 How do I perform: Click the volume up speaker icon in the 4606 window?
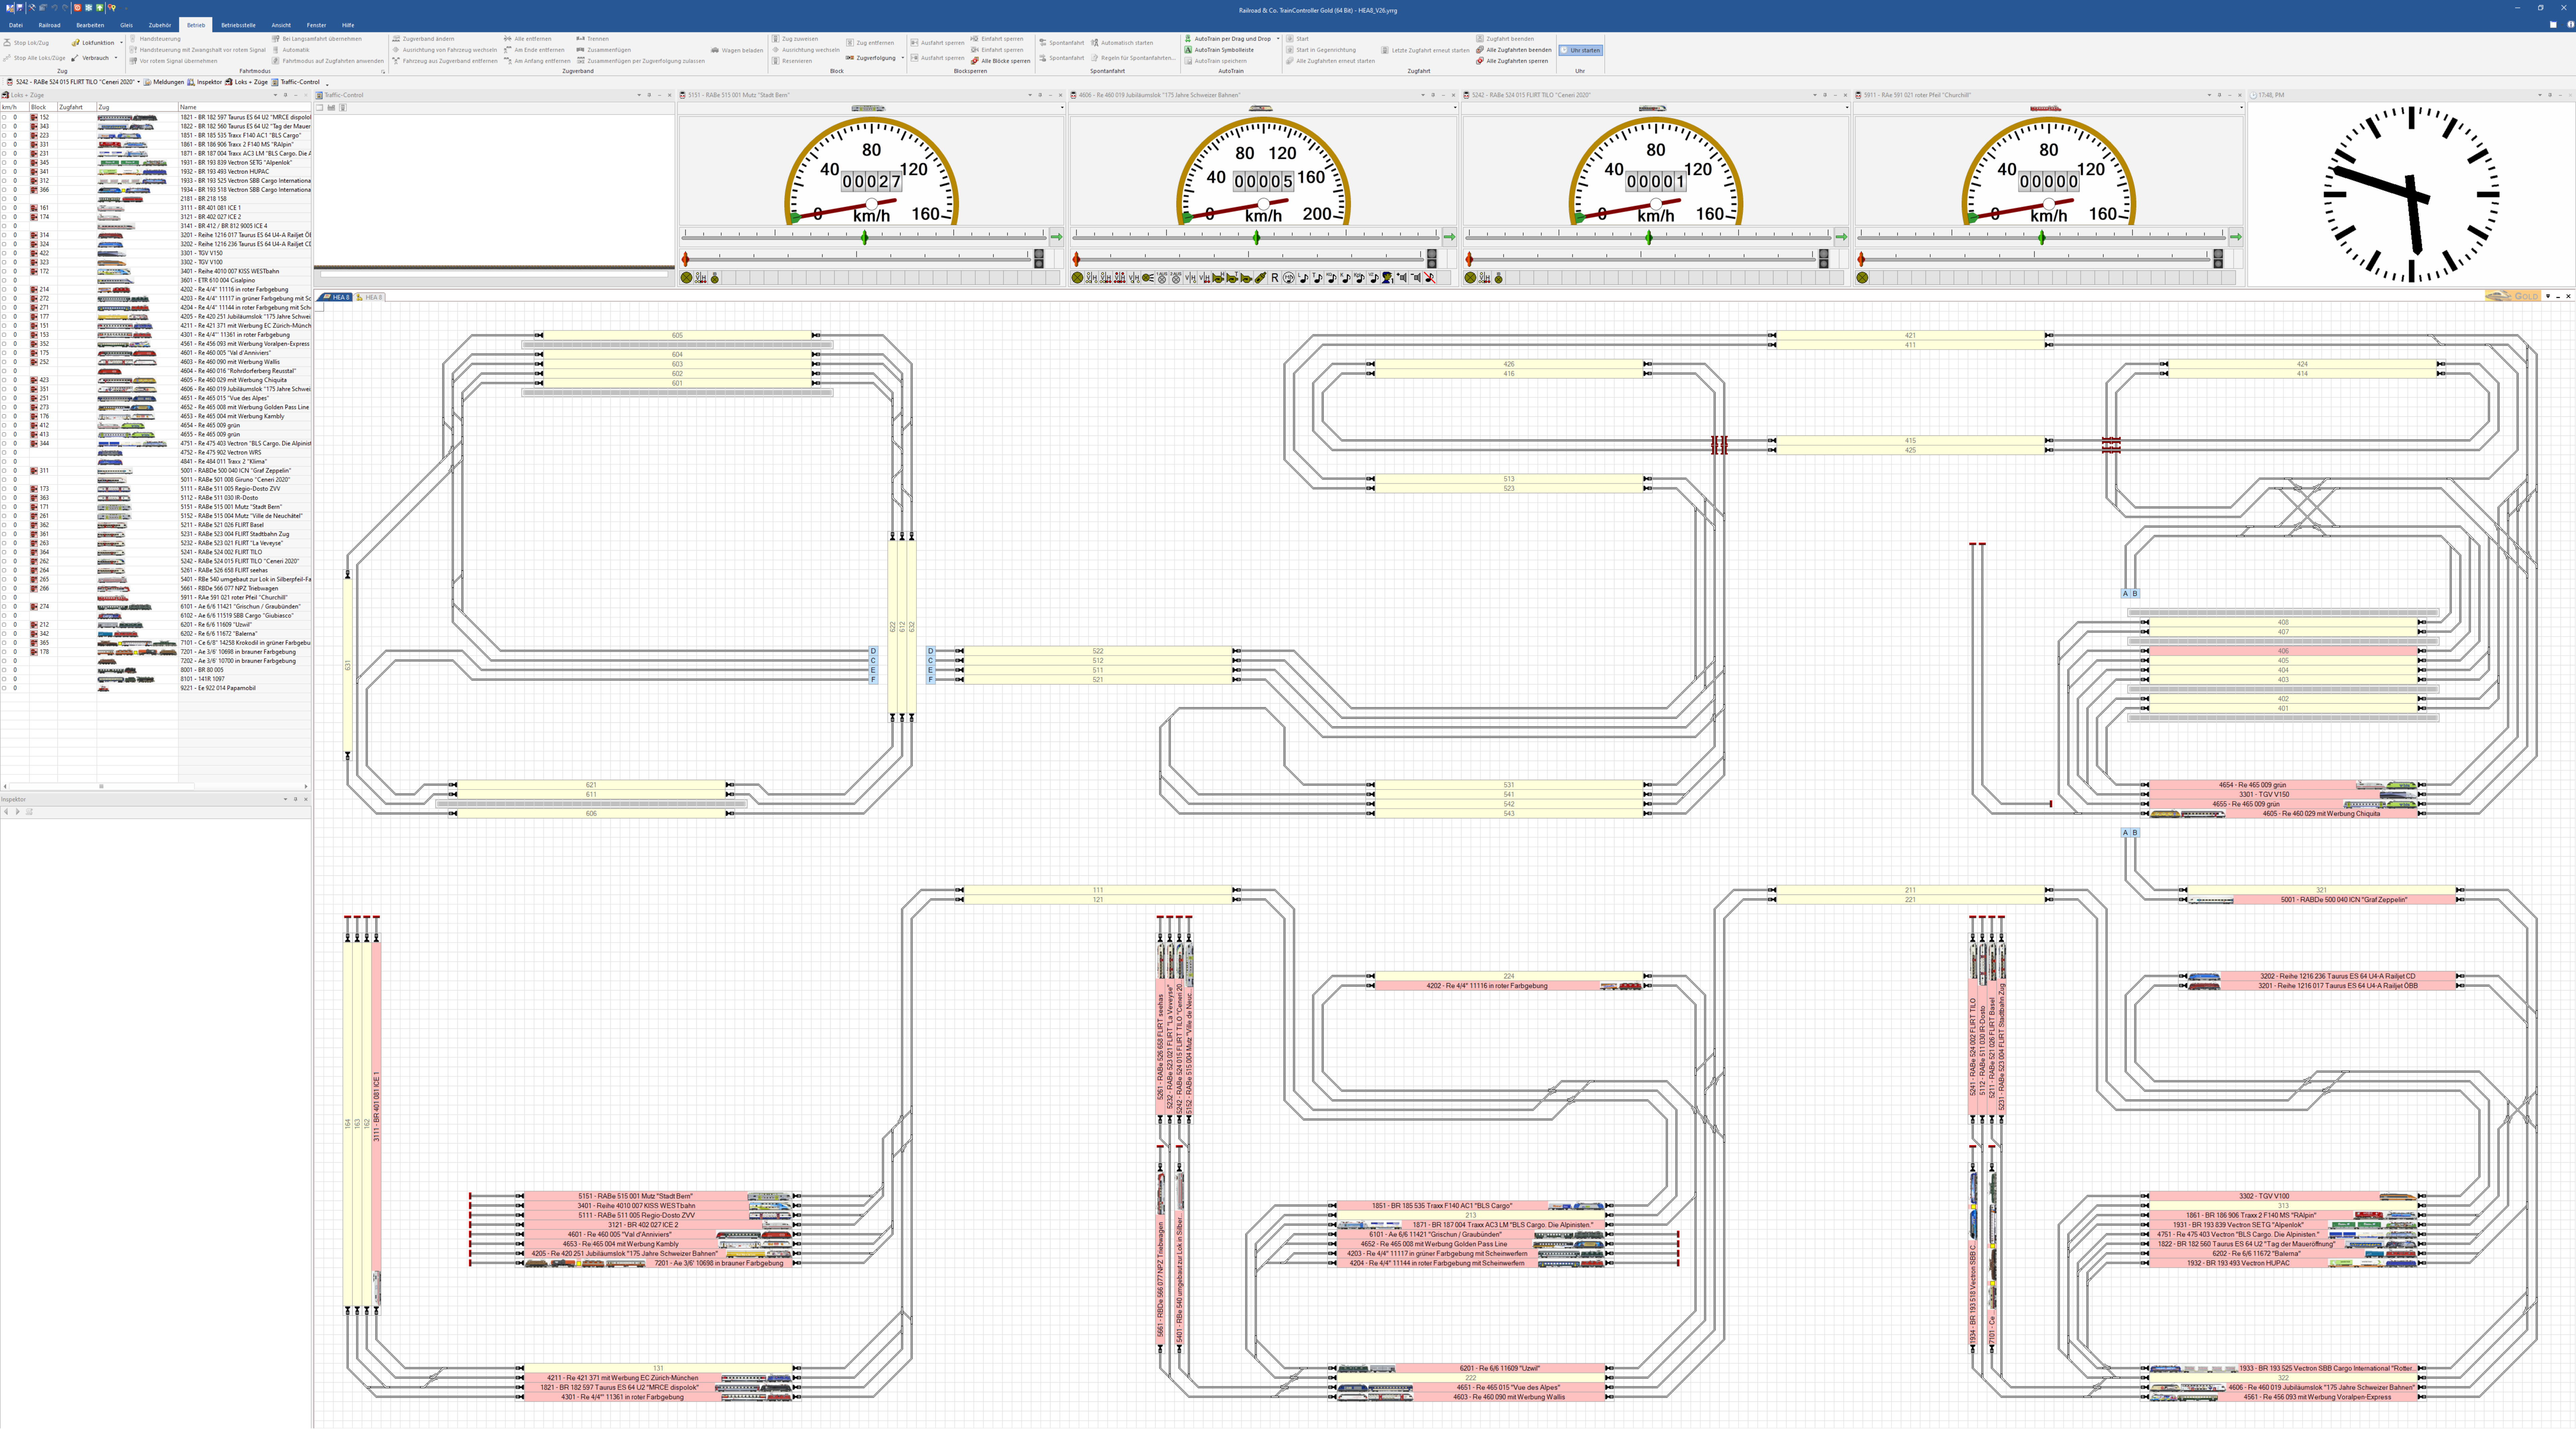[1402, 278]
